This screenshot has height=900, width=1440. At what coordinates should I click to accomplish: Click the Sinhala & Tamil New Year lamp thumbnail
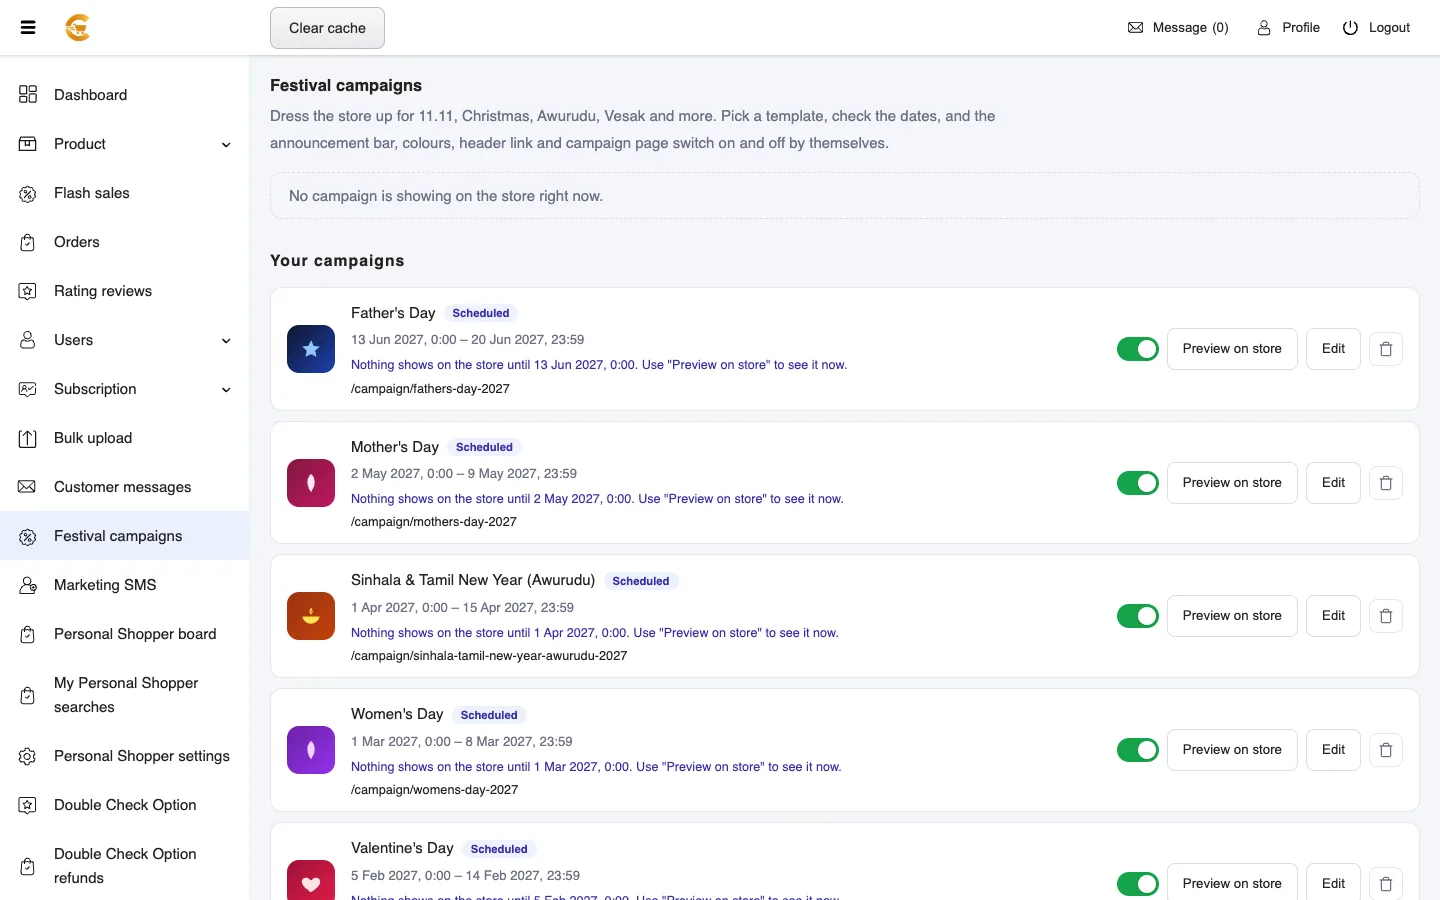point(311,616)
